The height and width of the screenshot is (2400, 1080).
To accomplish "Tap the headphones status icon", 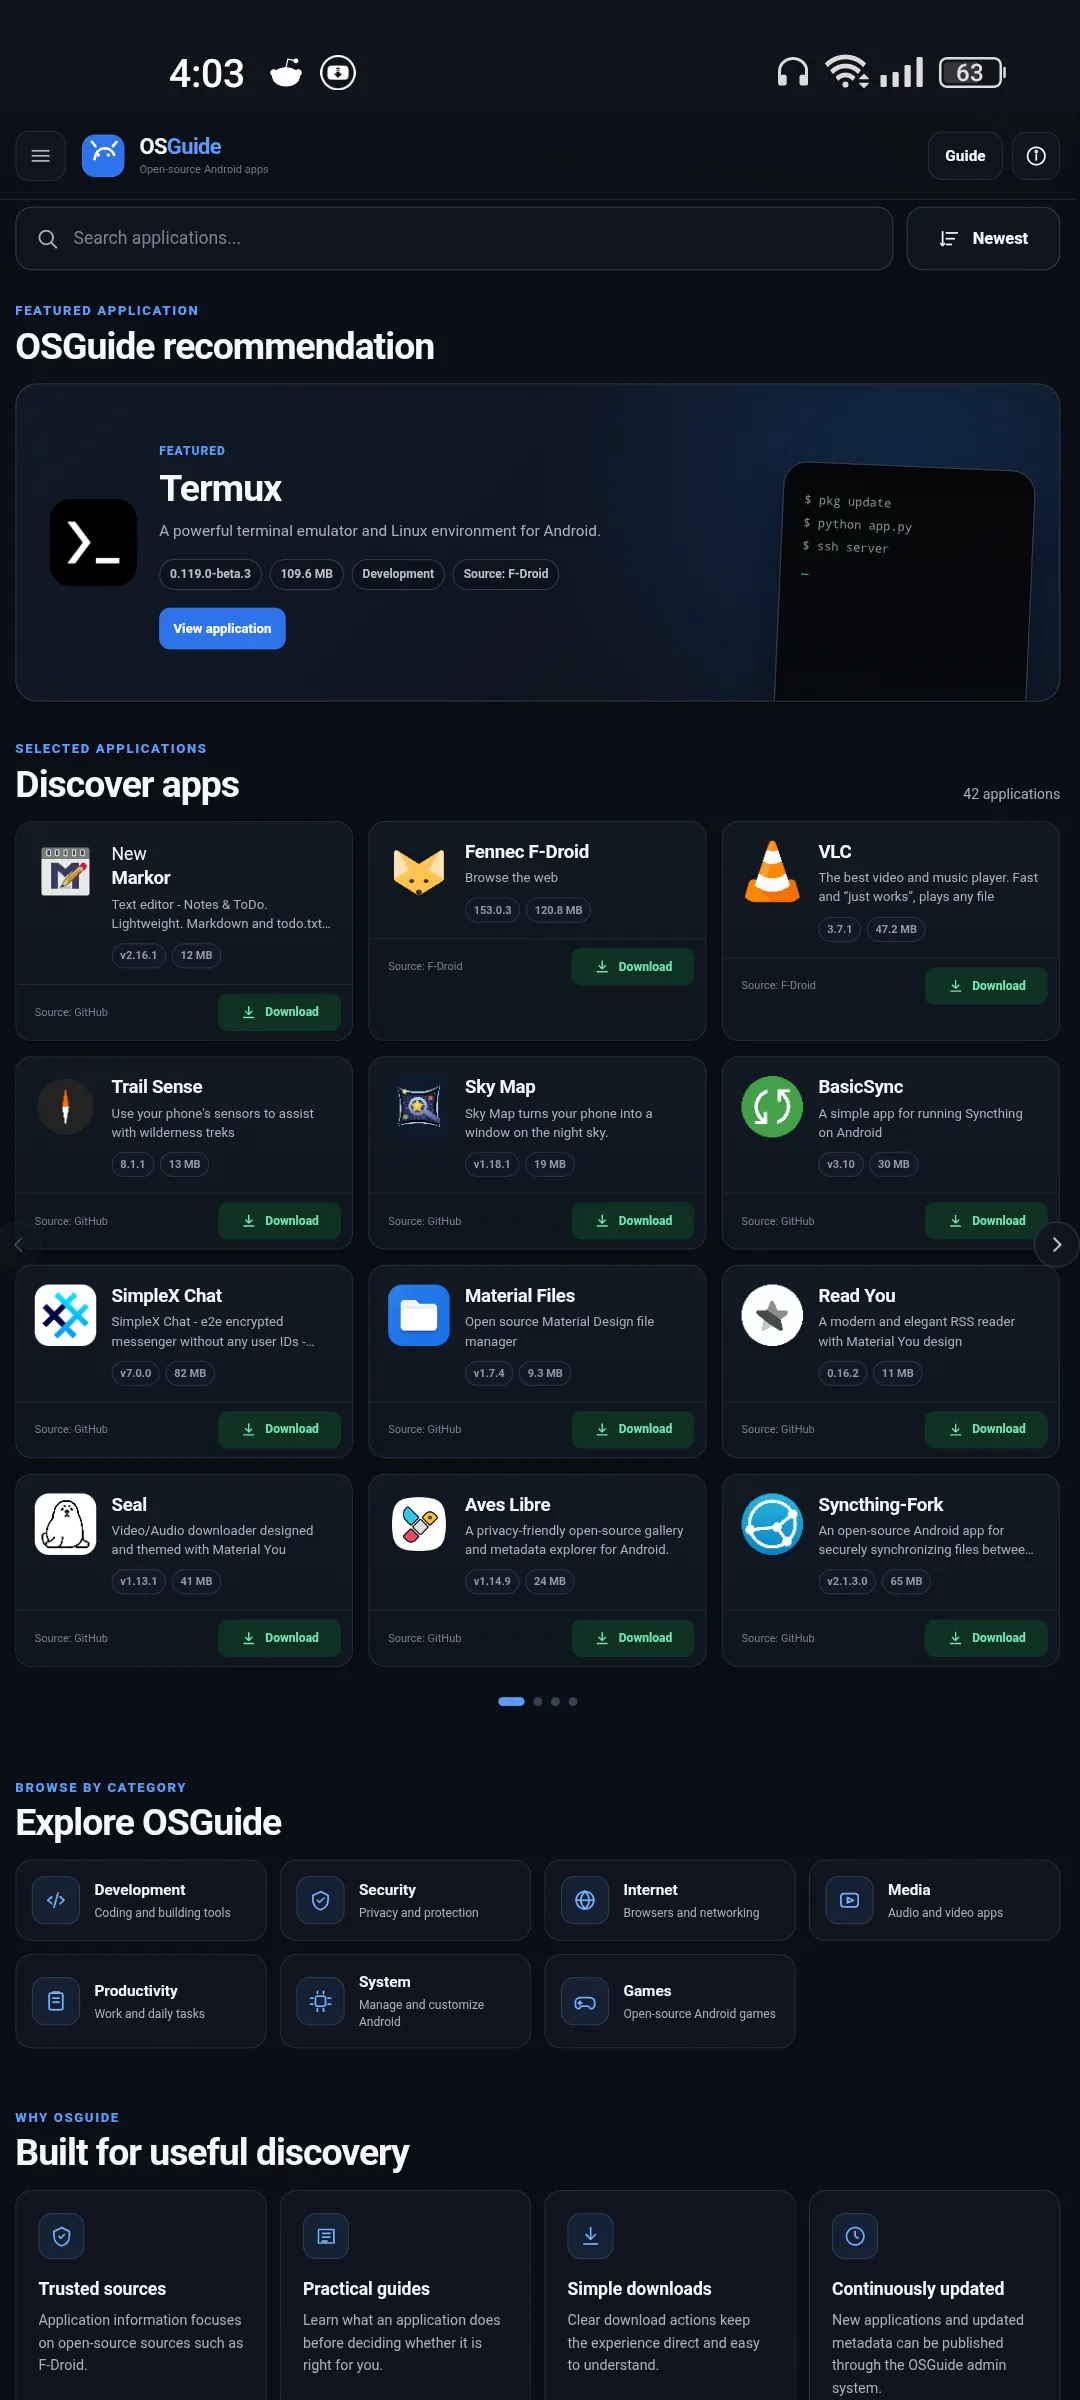I will (793, 72).
